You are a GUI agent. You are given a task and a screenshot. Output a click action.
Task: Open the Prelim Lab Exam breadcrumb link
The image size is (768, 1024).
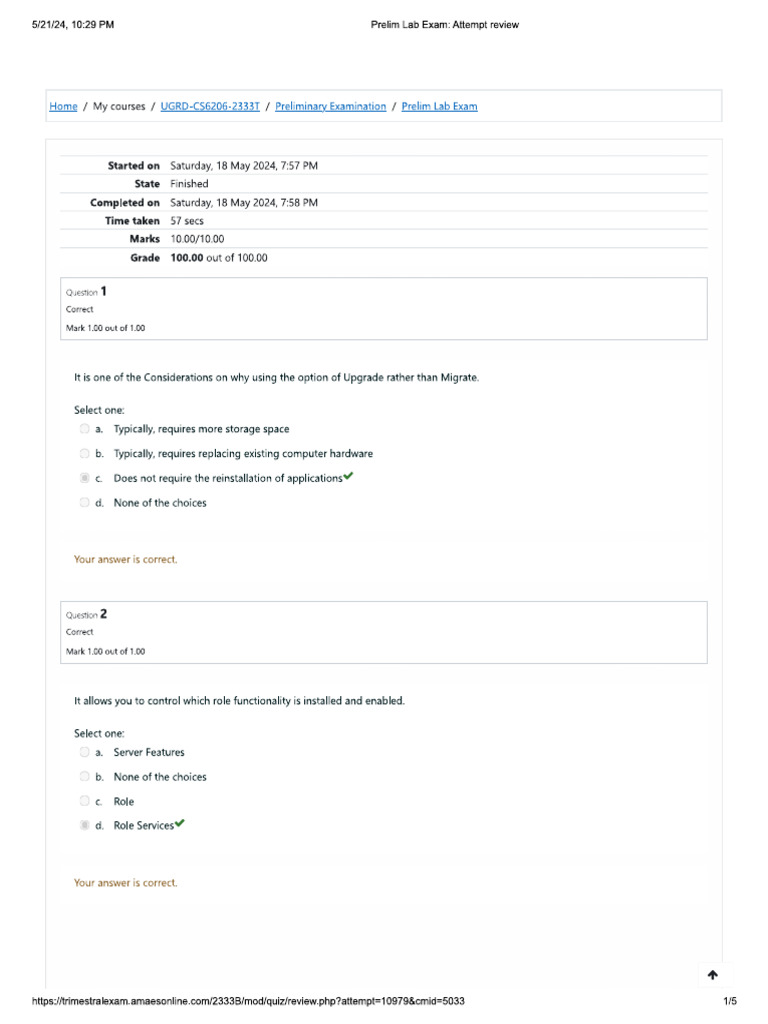point(439,106)
